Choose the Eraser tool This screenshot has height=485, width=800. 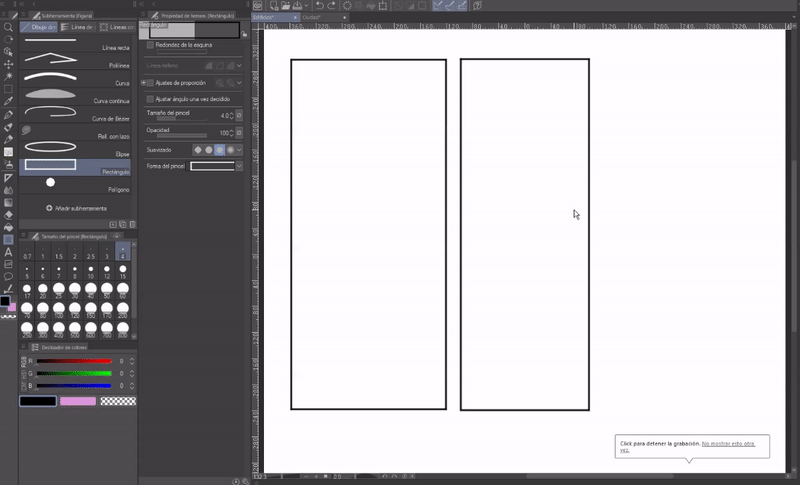point(8,215)
